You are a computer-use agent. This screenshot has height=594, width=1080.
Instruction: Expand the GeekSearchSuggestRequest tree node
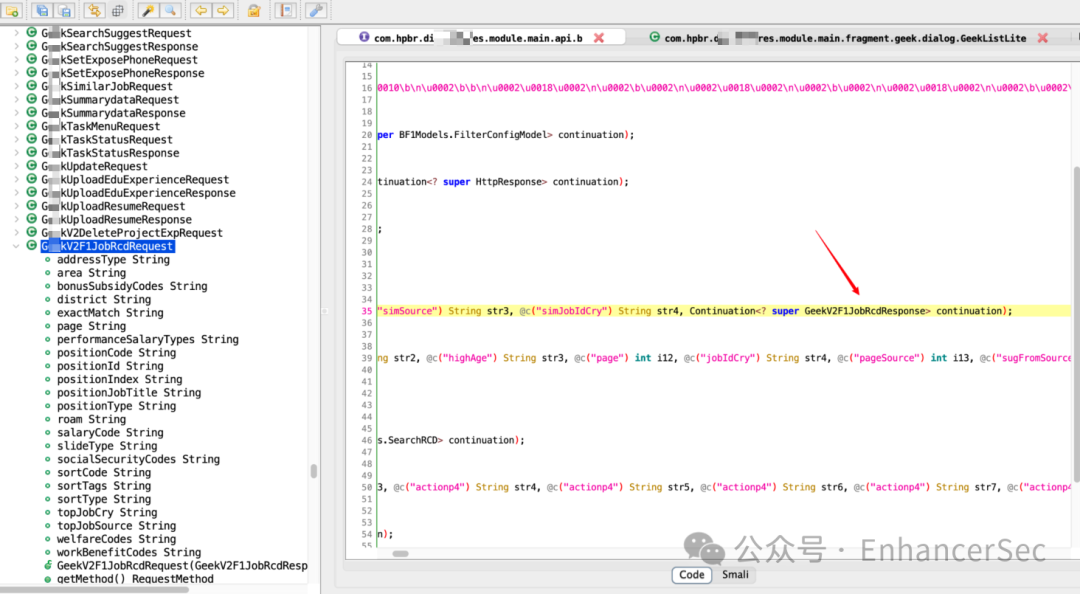pyautogui.click(x=16, y=33)
